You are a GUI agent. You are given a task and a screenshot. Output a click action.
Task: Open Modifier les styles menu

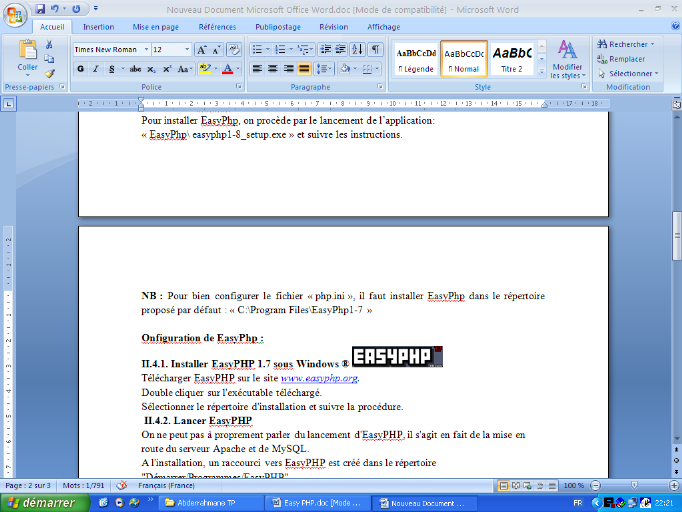click(567, 59)
